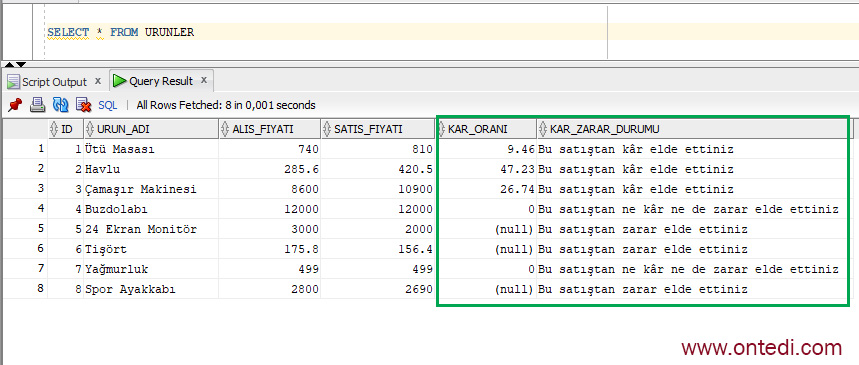859x365 pixels.
Task: Click purchase price 285.6 cell
Action: pos(270,169)
